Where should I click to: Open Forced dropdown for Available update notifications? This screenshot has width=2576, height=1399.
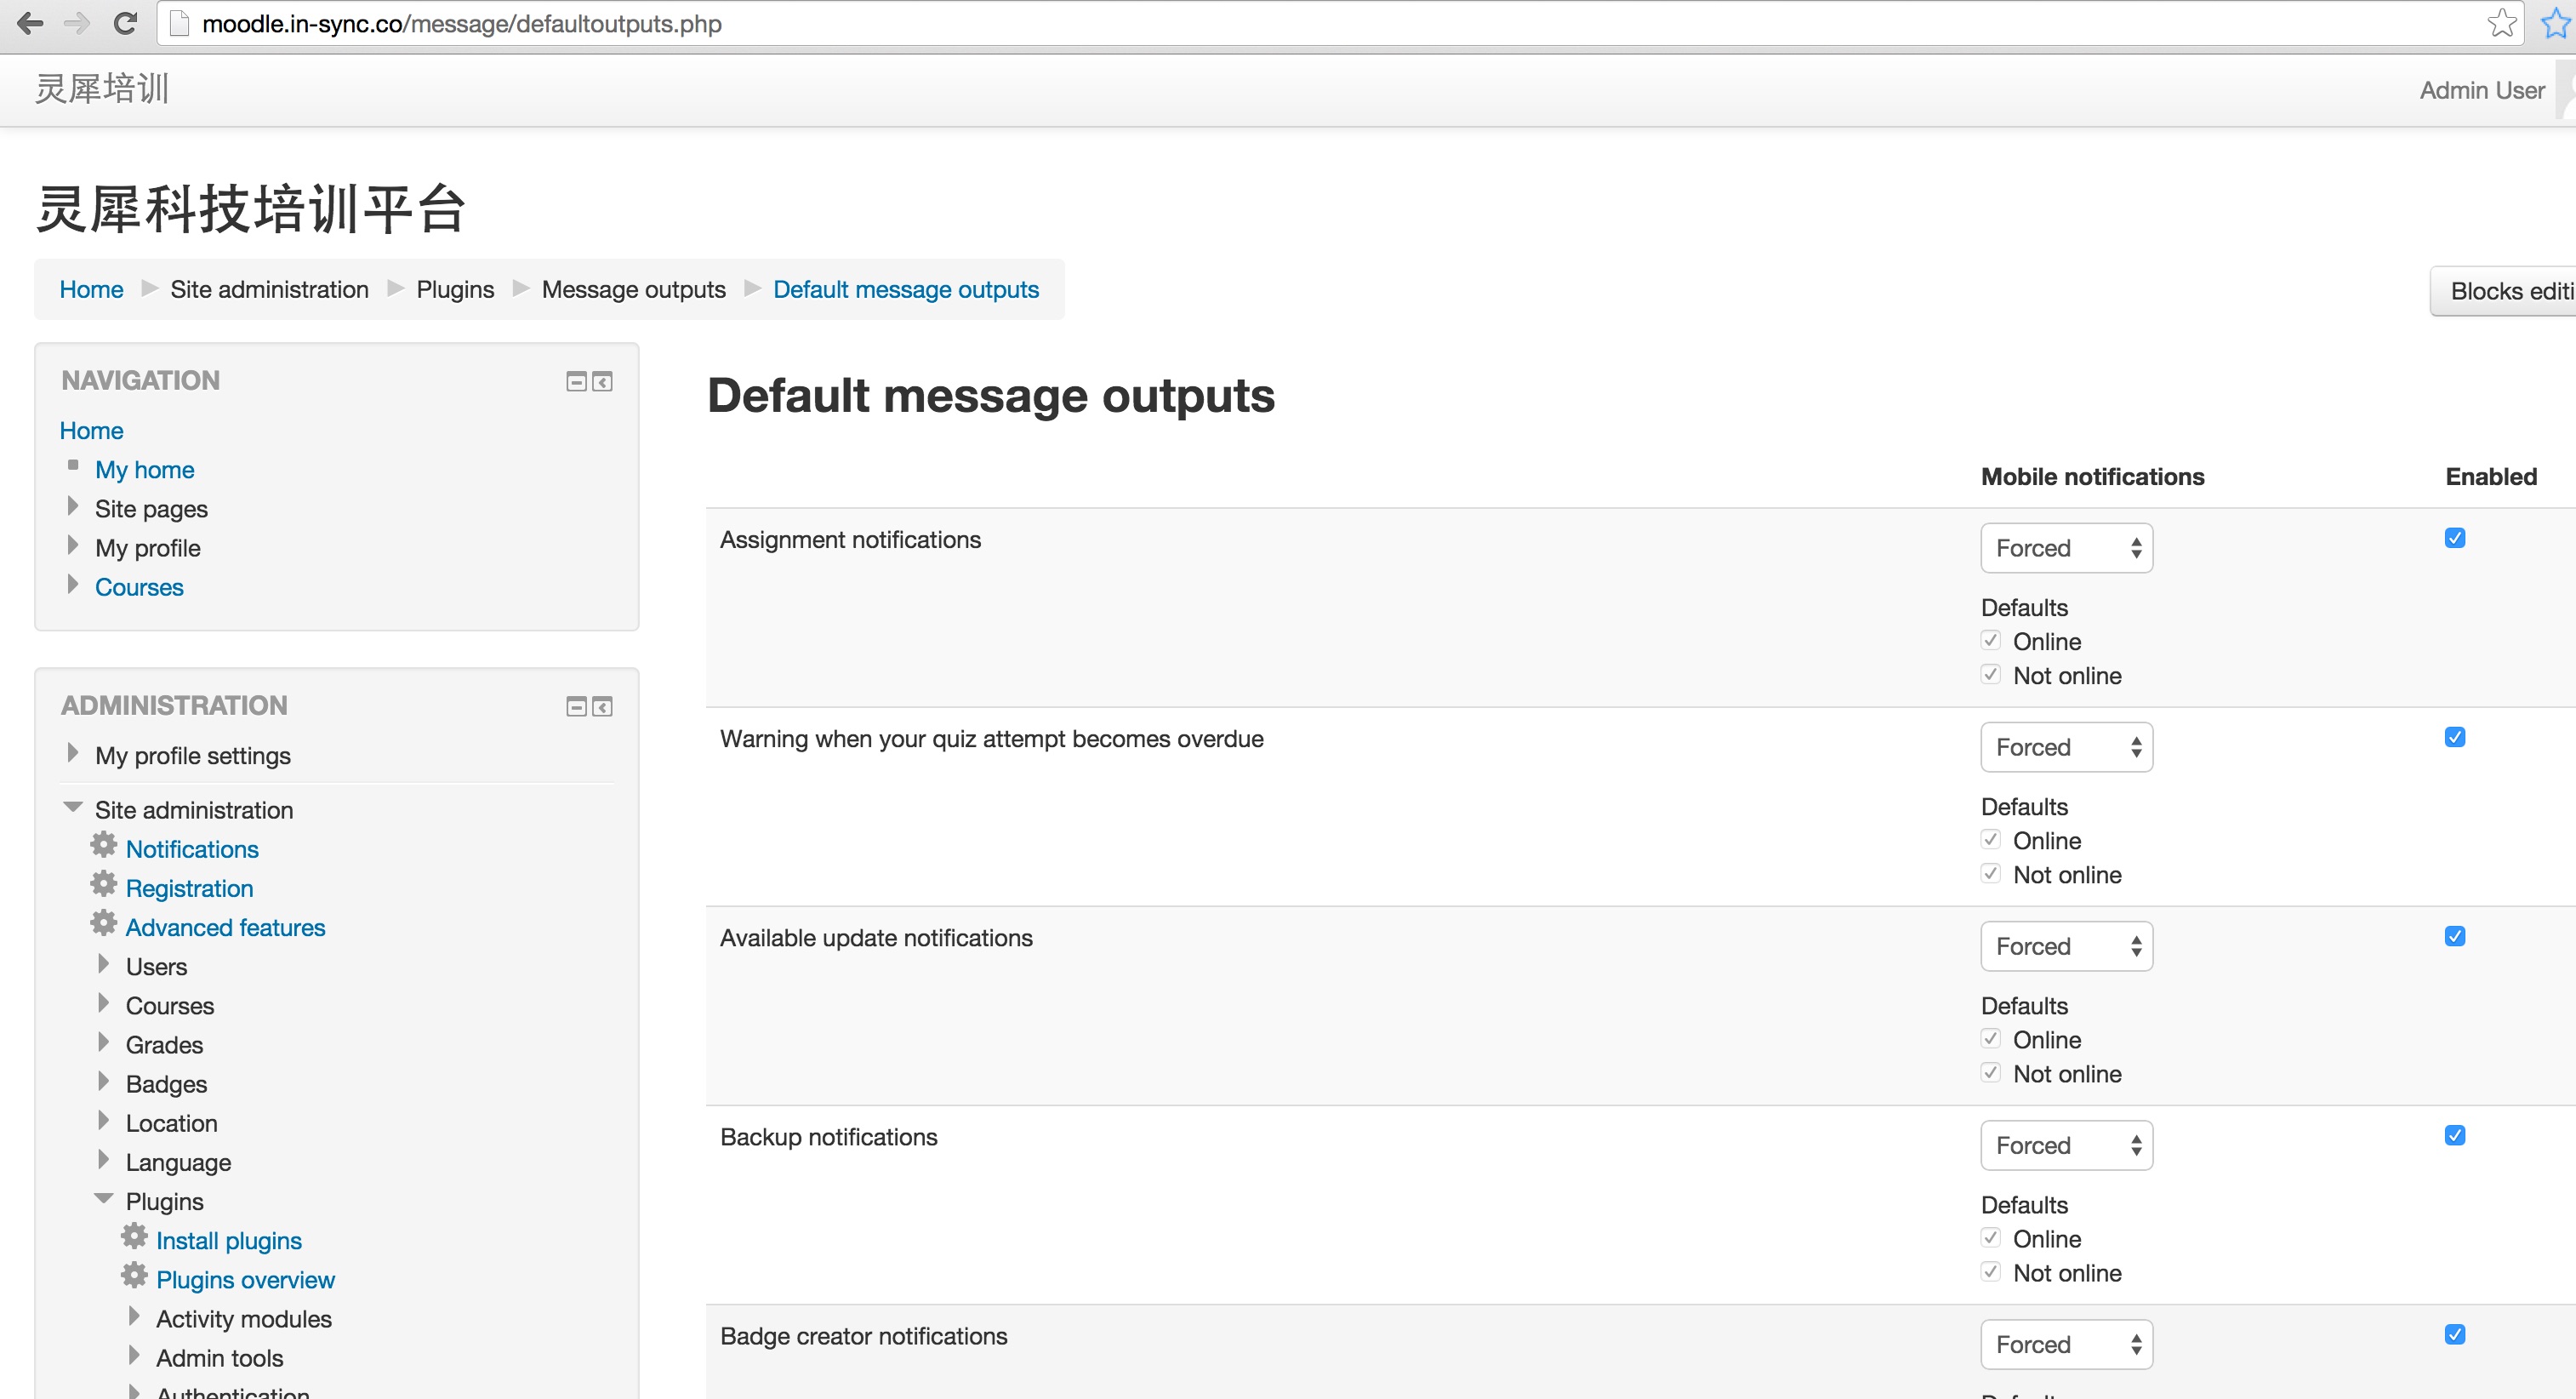[x=2067, y=946]
